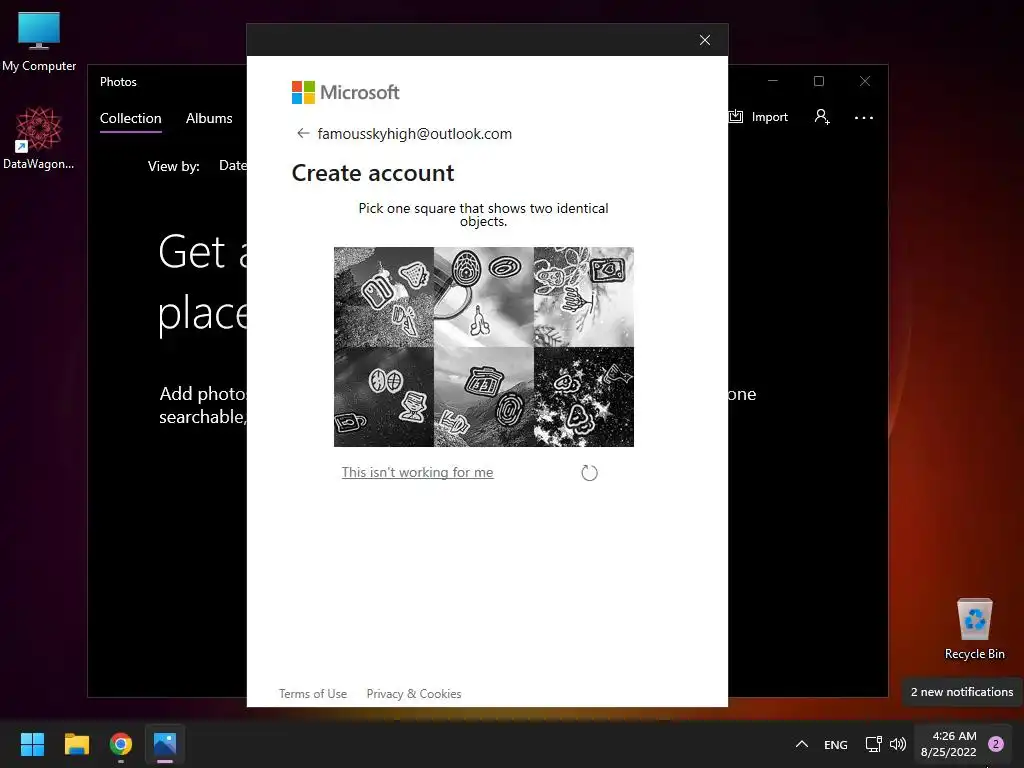Show hidden tray icons with the chevron
The image size is (1024, 768).
(802, 744)
